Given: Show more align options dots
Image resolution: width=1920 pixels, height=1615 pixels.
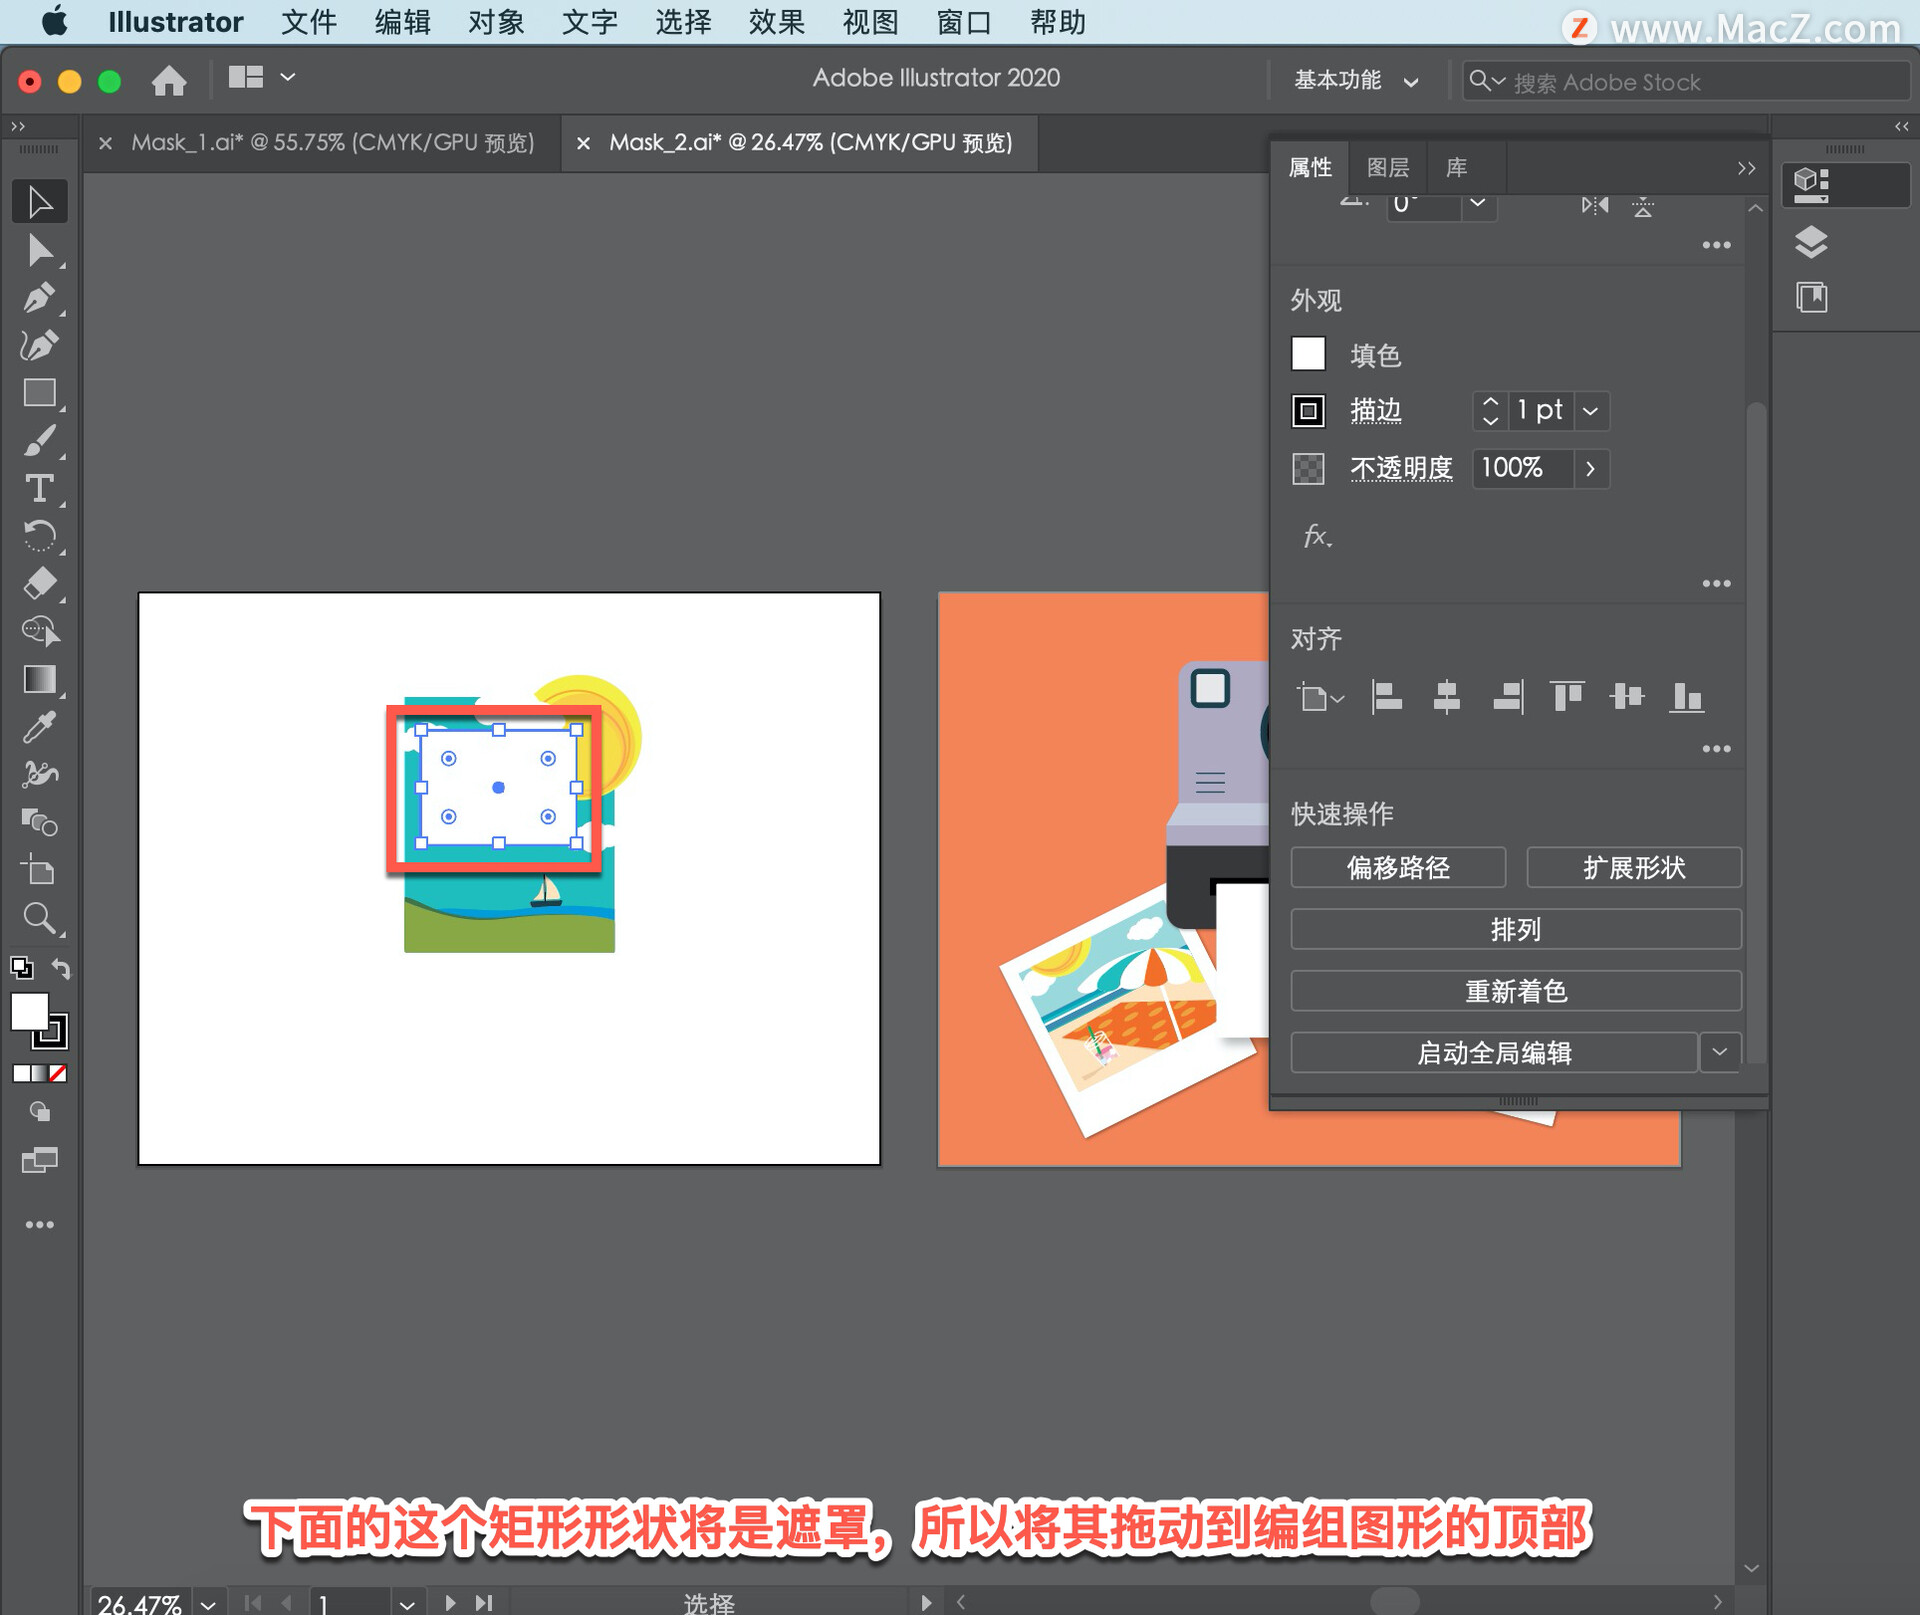Looking at the screenshot, I should point(1716,748).
